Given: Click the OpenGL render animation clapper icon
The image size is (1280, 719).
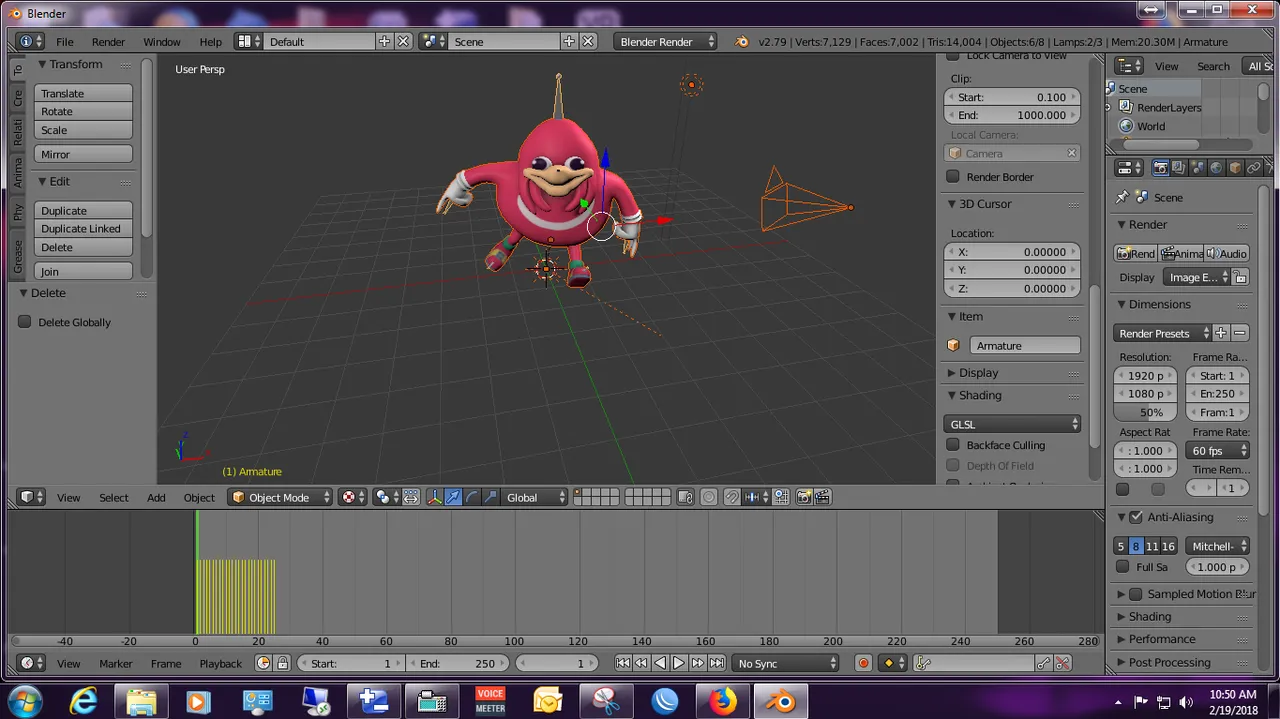Looking at the screenshot, I should pos(822,497).
